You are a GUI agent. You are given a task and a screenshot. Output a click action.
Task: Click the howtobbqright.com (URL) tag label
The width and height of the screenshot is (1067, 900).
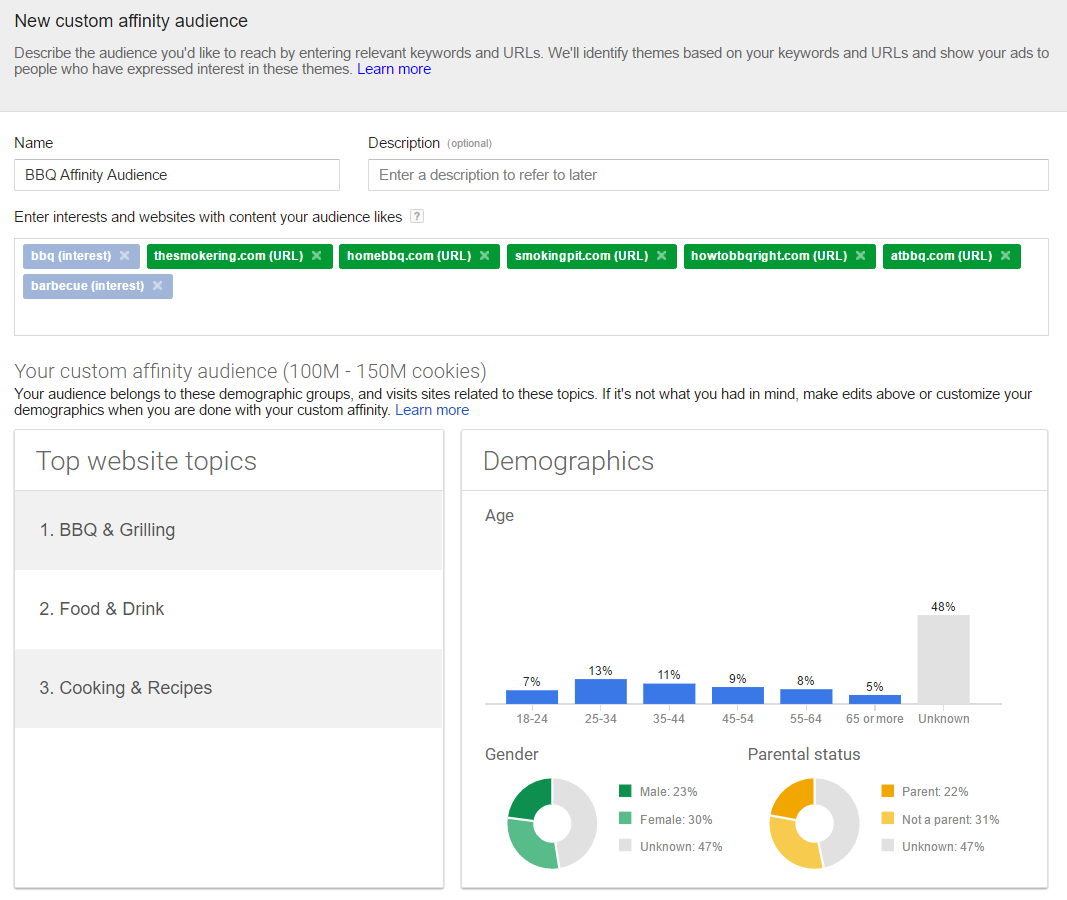(x=769, y=256)
